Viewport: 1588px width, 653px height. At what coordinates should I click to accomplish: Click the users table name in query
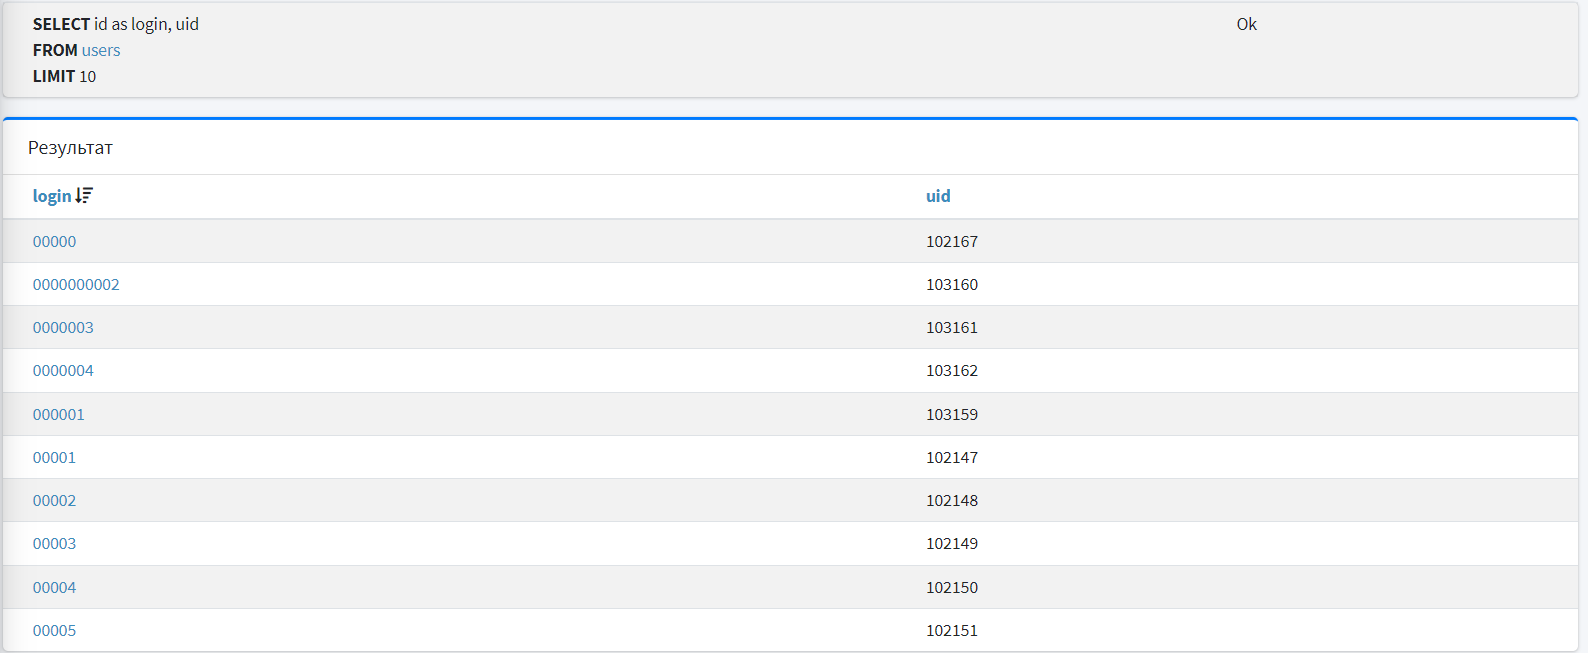pos(101,50)
